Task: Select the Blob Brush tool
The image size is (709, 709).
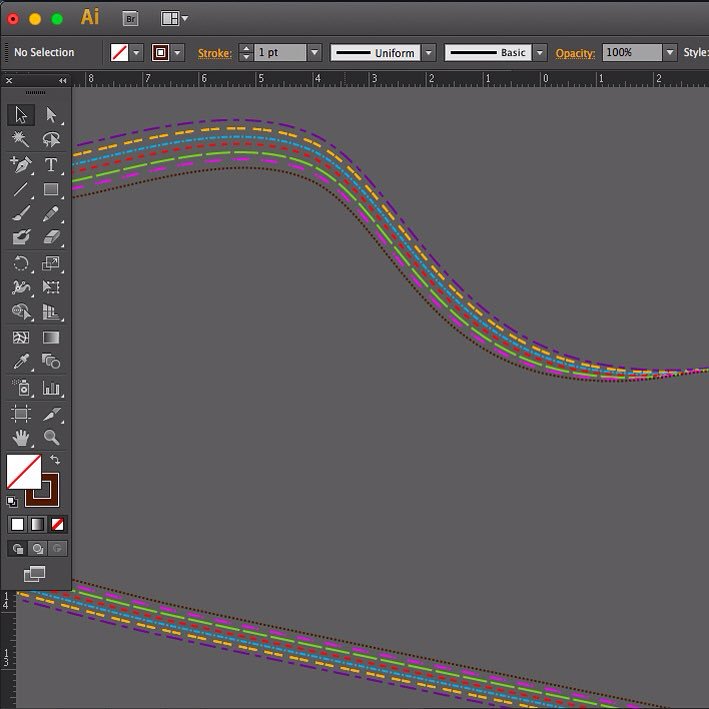Action: click(x=21, y=237)
